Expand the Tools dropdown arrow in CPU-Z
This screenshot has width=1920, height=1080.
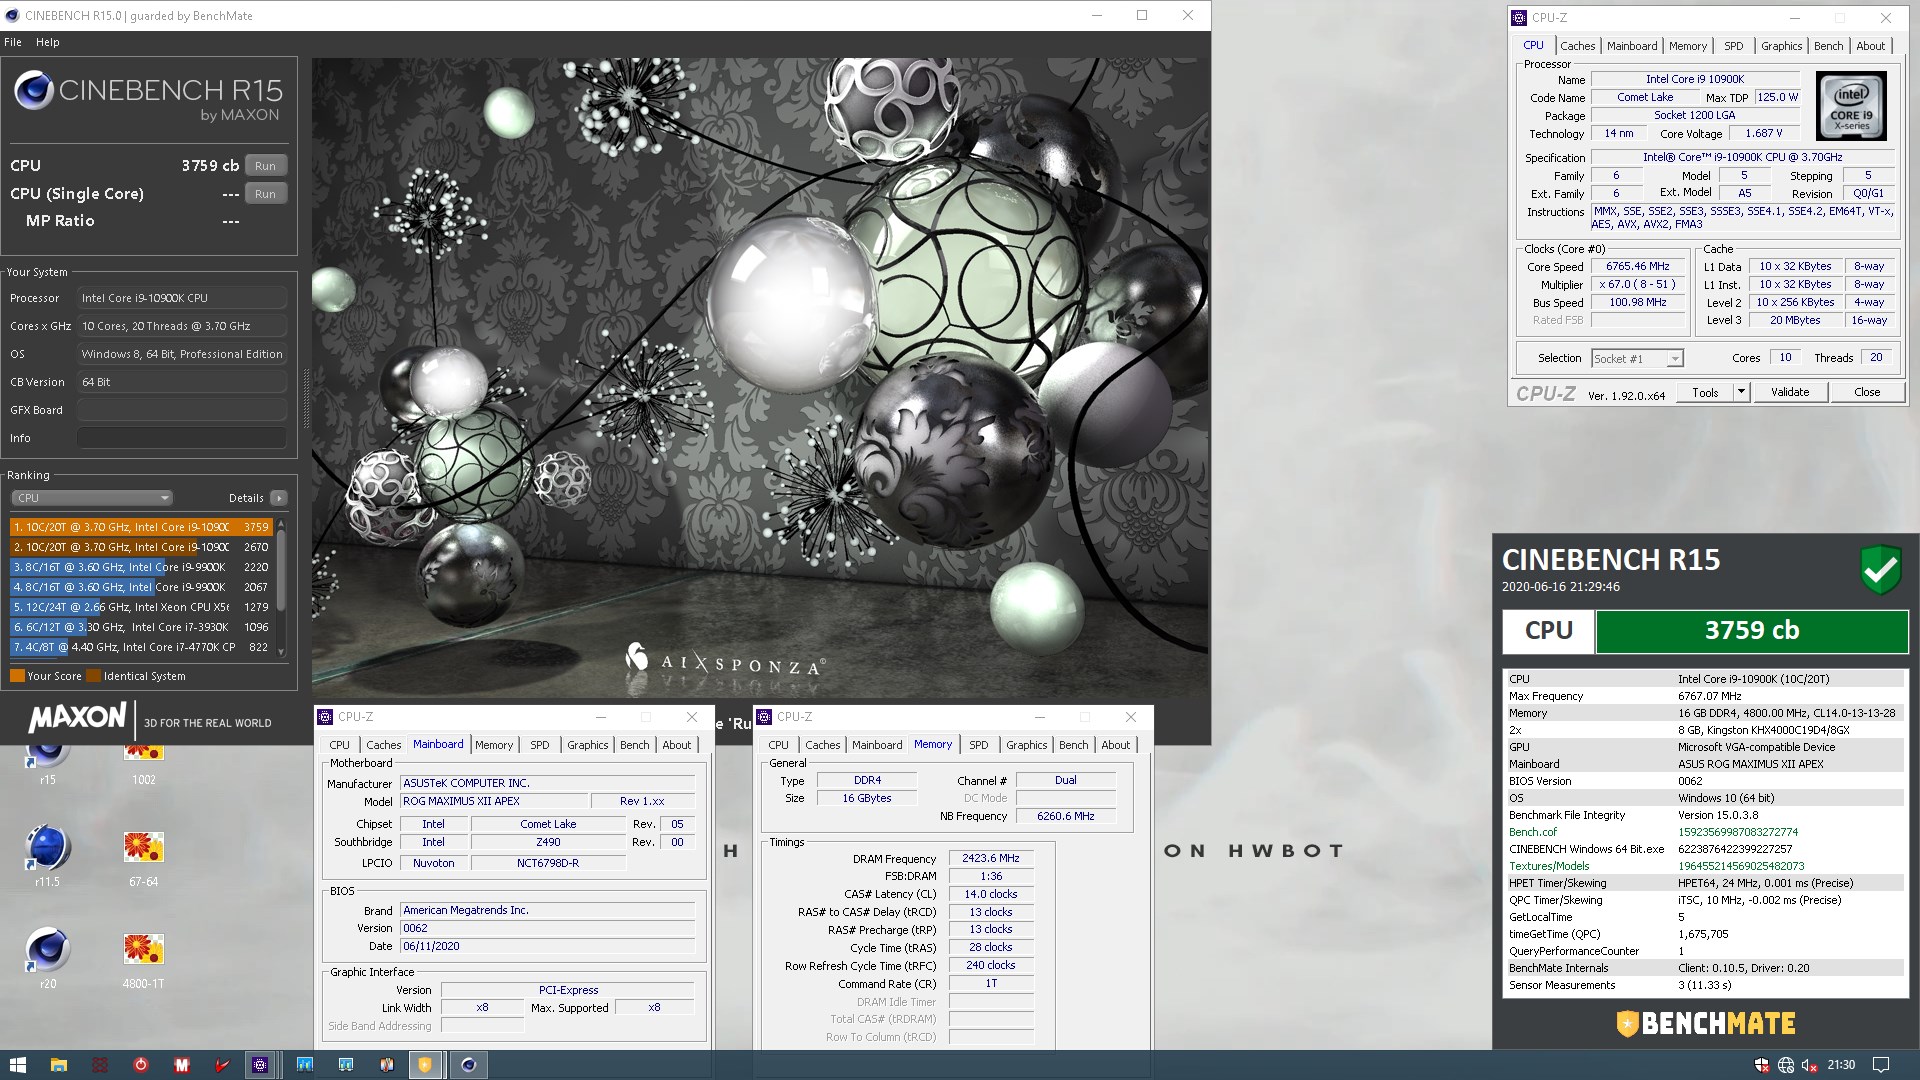1741,392
